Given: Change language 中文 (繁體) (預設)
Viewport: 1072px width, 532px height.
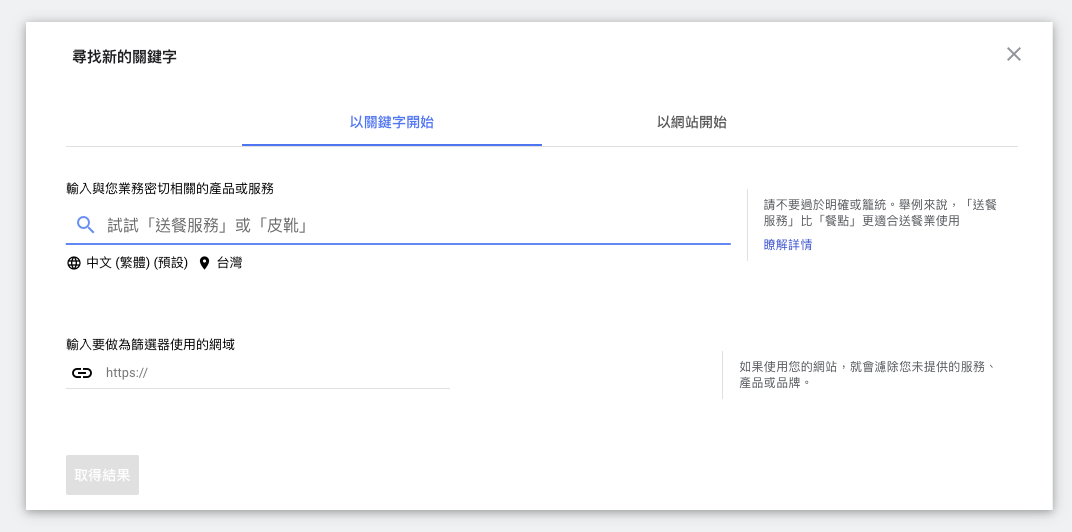Looking at the screenshot, I should point(137,263).
